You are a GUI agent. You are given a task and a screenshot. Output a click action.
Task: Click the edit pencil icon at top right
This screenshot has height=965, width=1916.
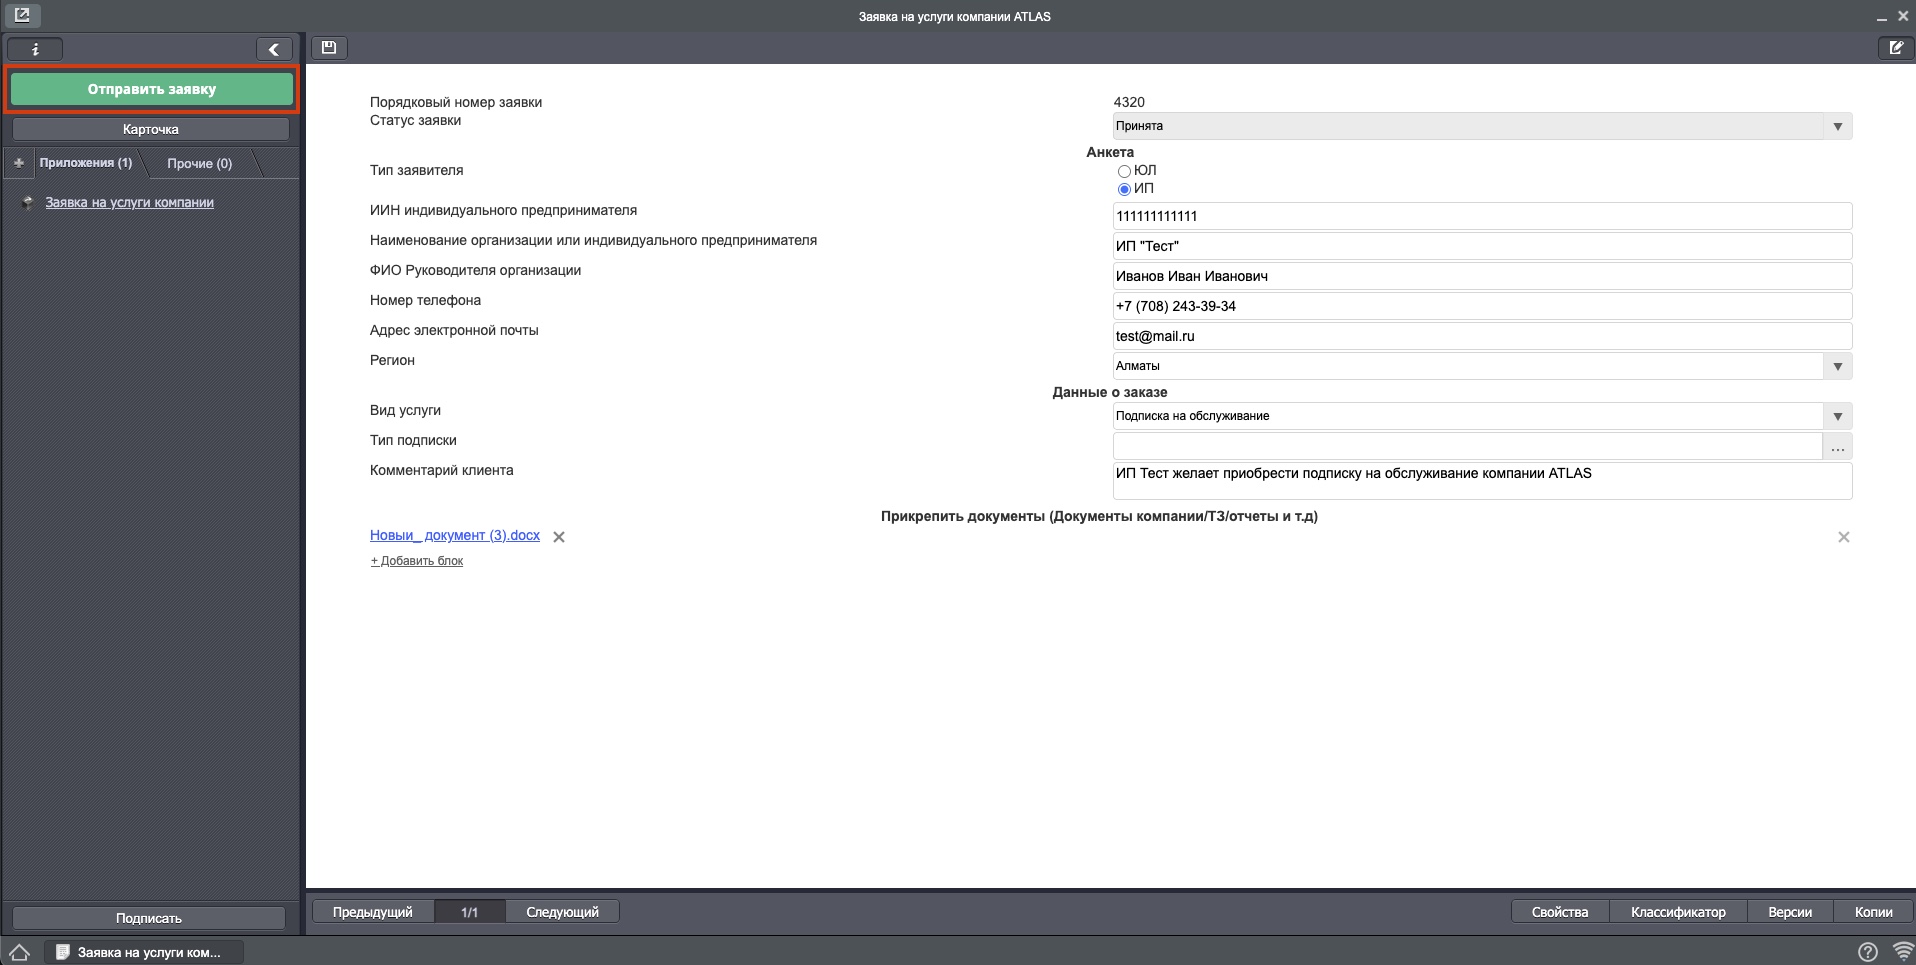(x=1895, y=47)
